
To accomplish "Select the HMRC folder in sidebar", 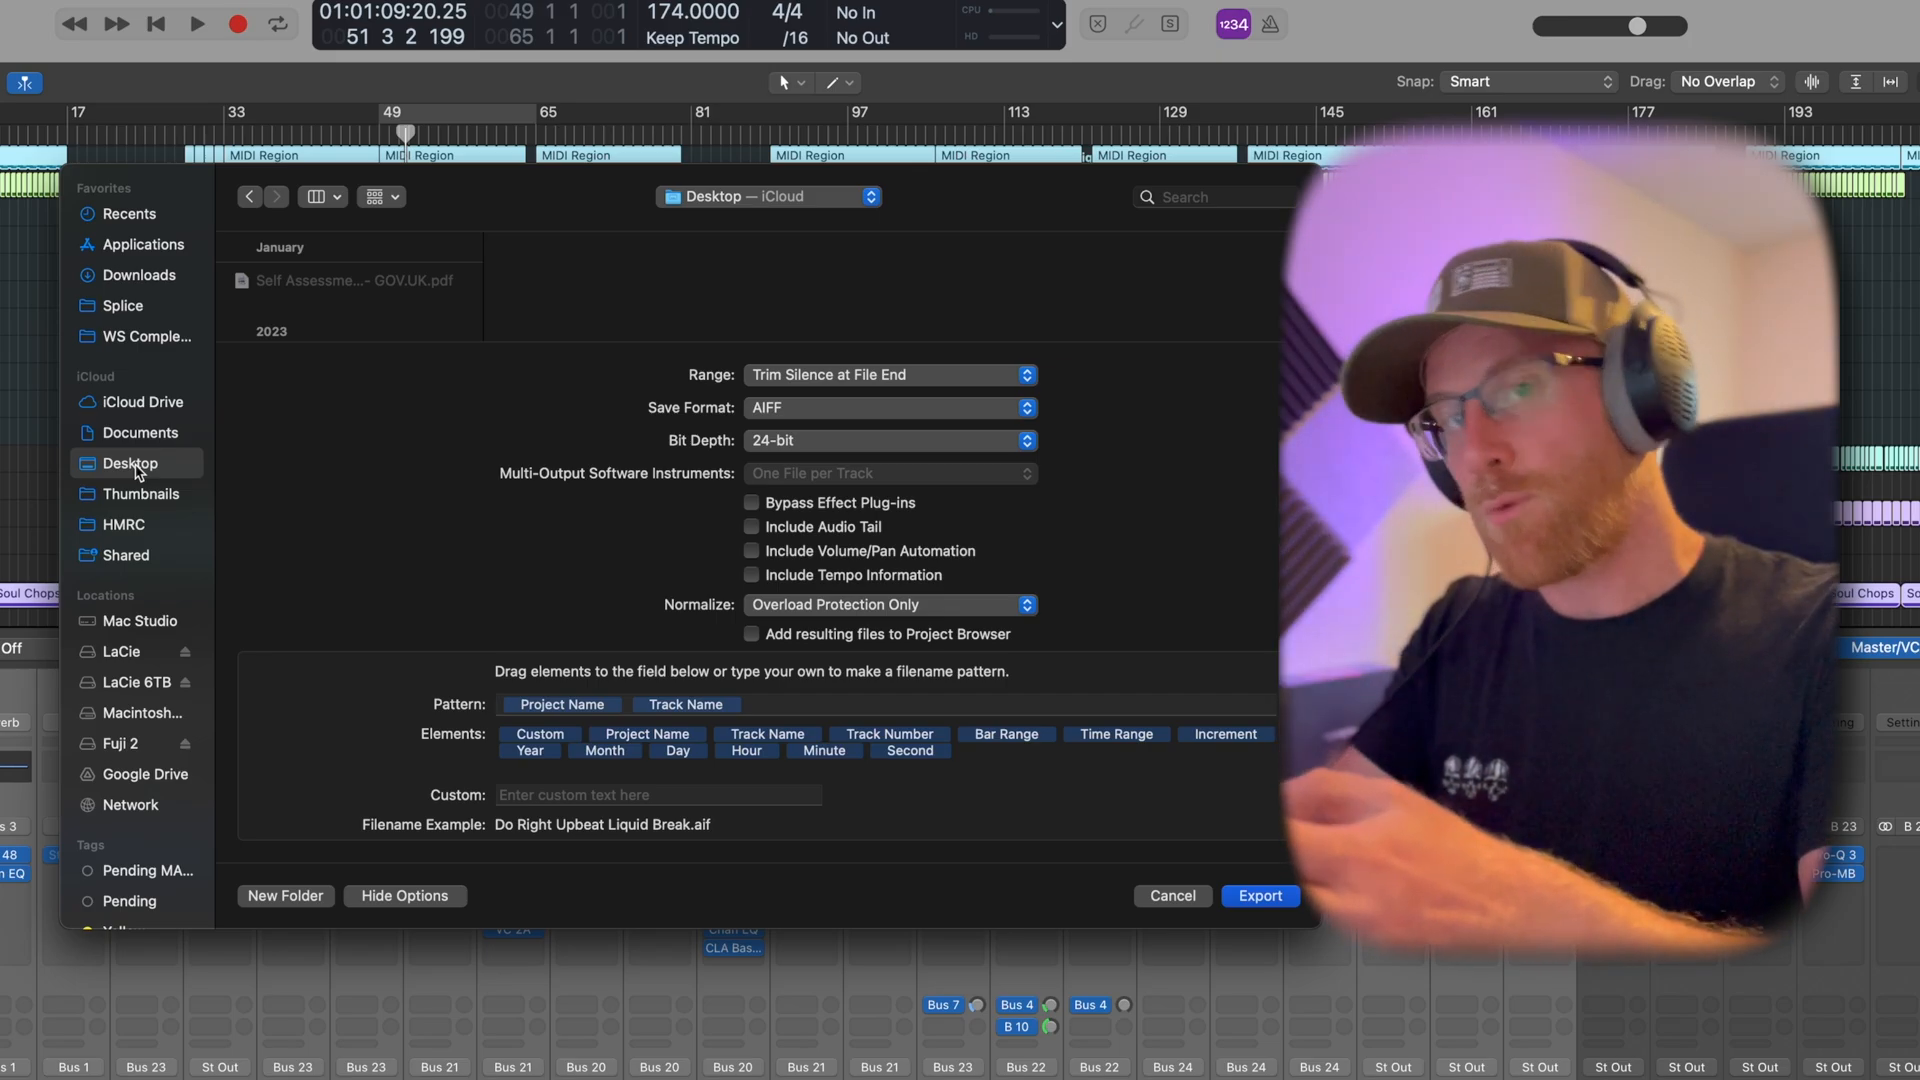I will click(x=123, y=525).
